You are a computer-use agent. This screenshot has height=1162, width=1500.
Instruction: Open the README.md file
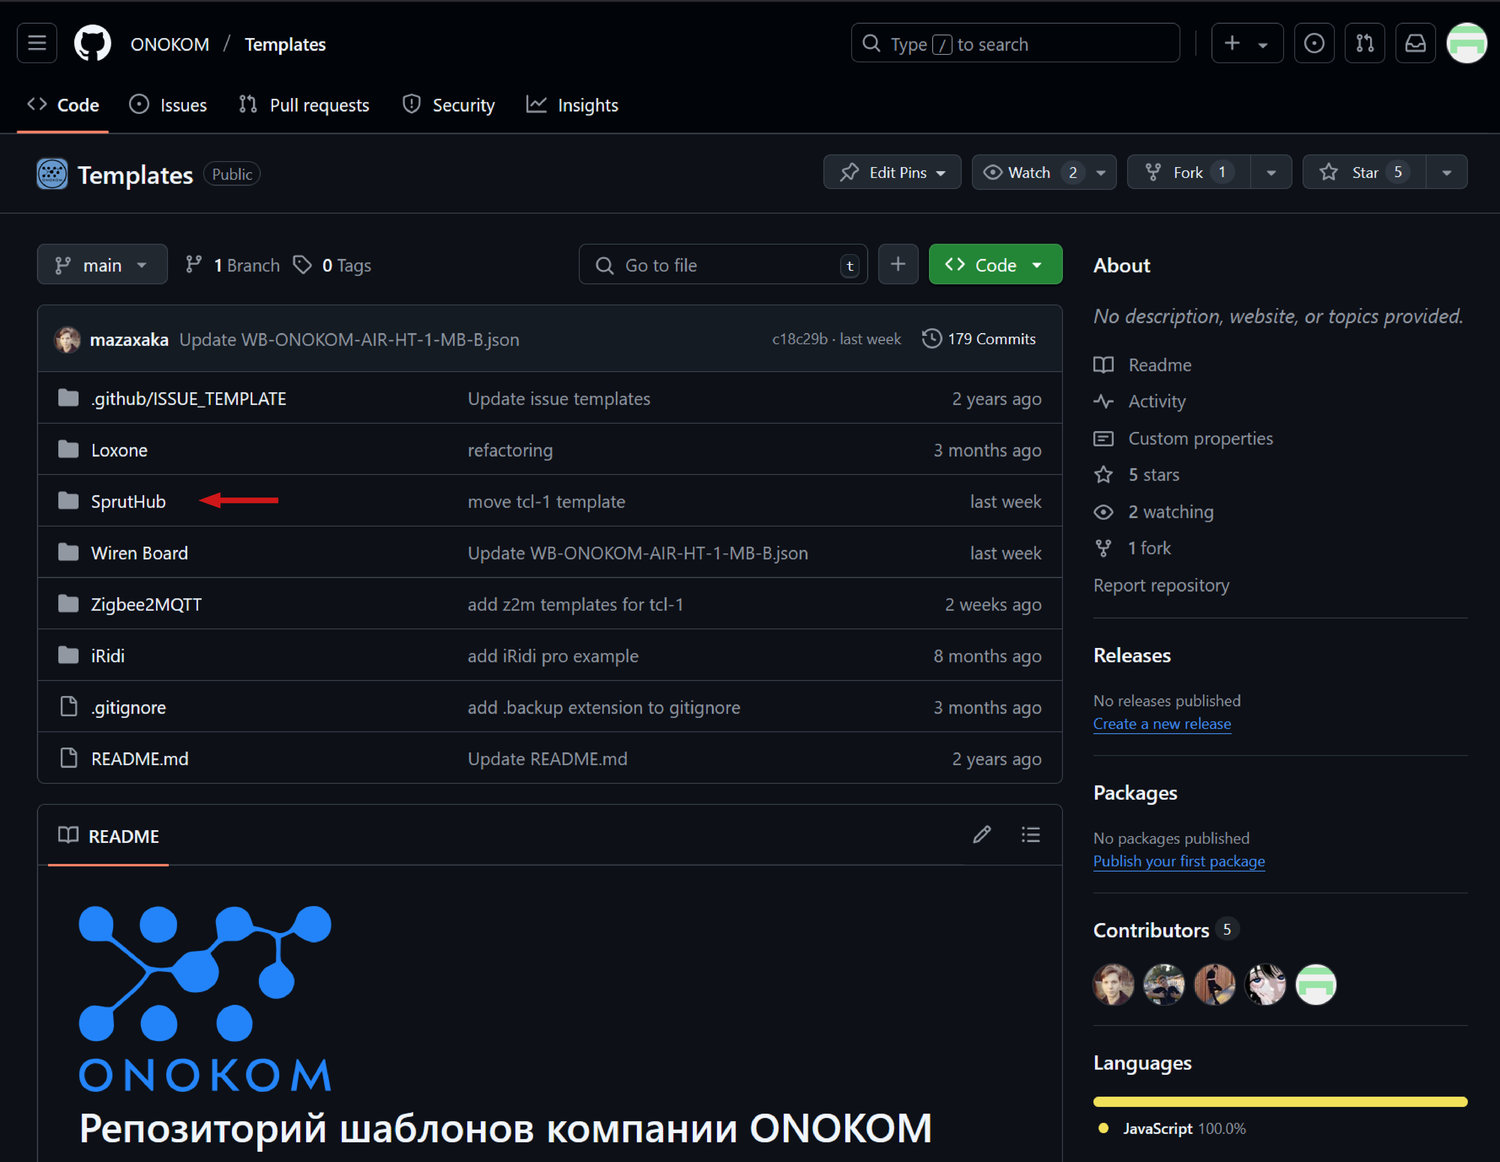point(139,759)
